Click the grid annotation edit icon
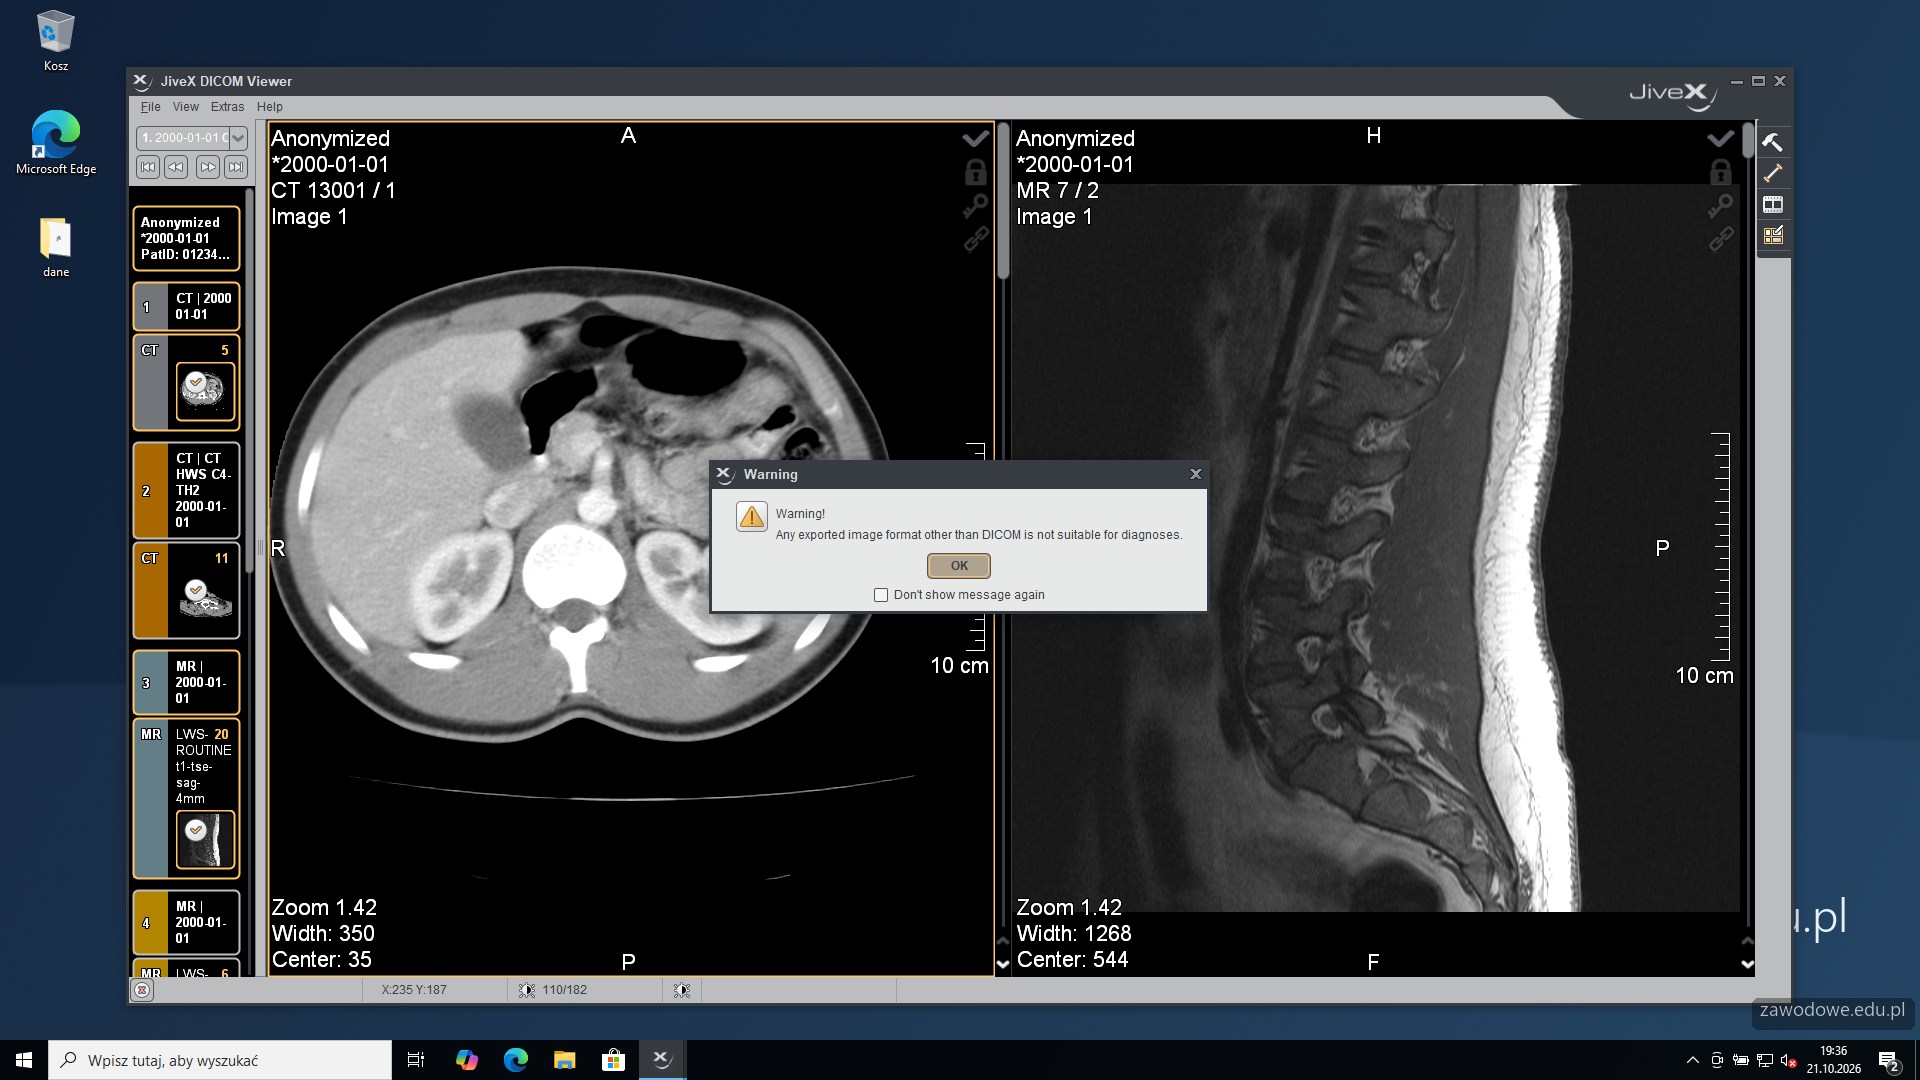Viewport: 1920px width, 1080px height. tap(1772, 235)
